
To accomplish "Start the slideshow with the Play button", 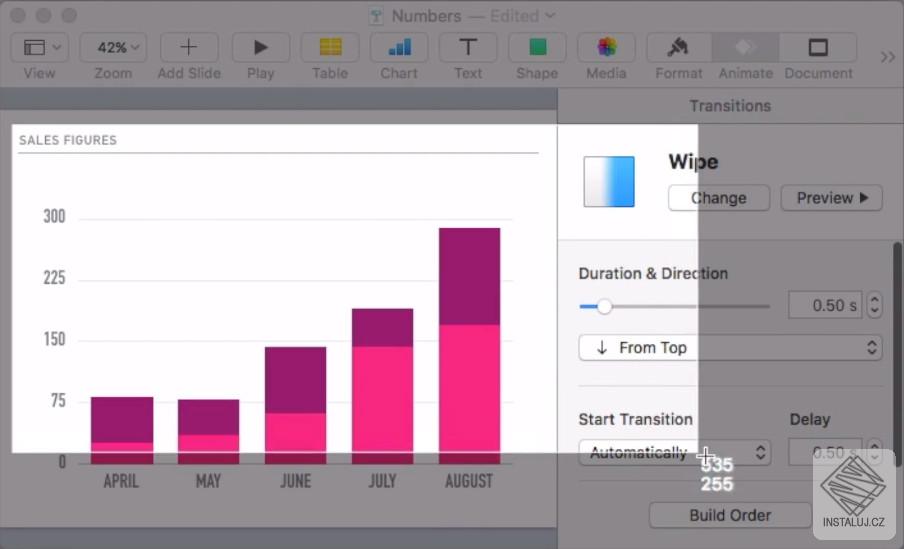I will tap(261, 47).
